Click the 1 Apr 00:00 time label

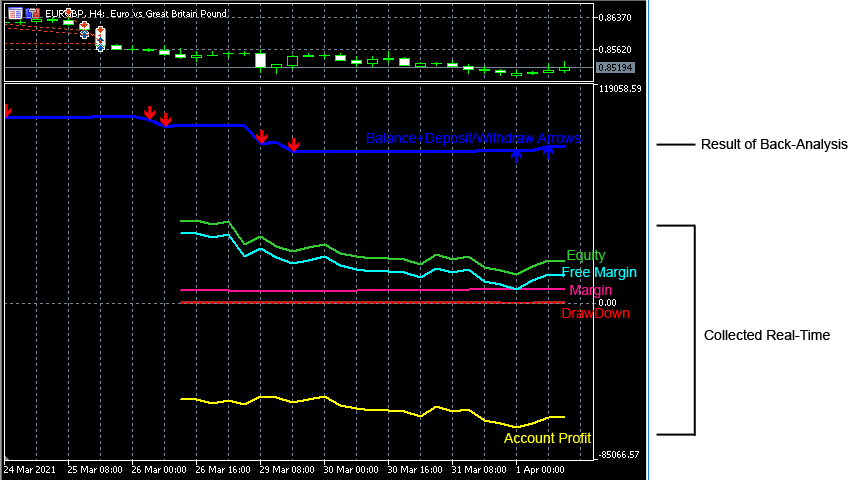(540, 470)
